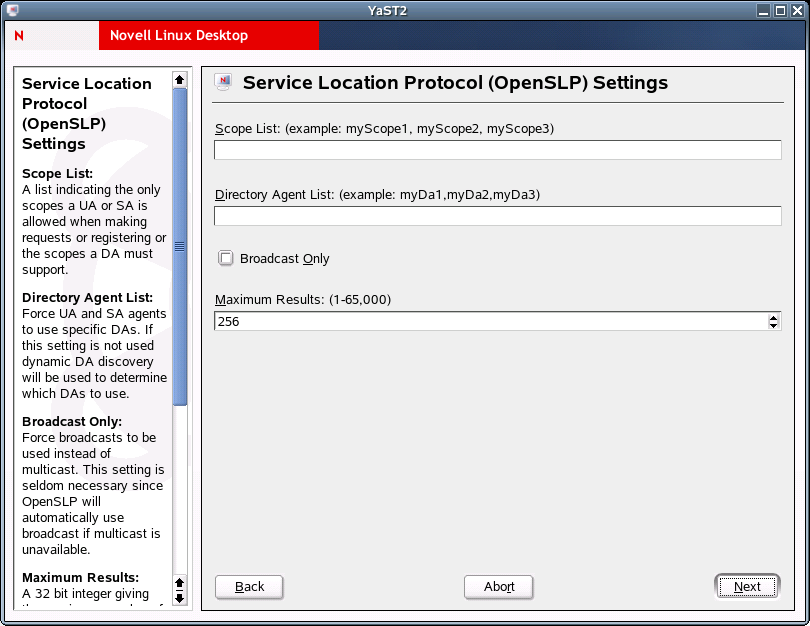Screen dimensions: 810x626
Task: Enable the Broadcast Only checkbox
Action: pos(226,258)
